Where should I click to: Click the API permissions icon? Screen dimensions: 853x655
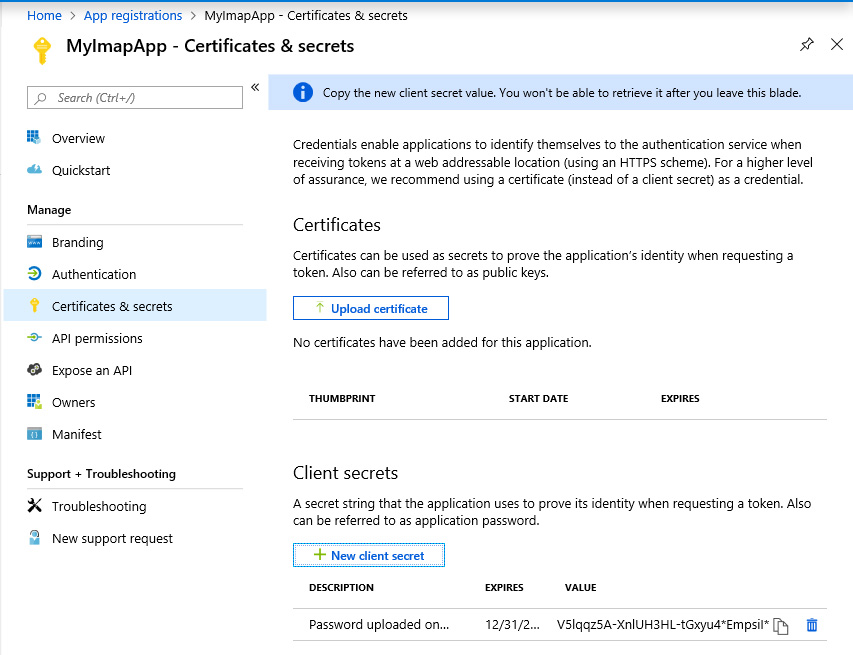[x=34, y=338]
